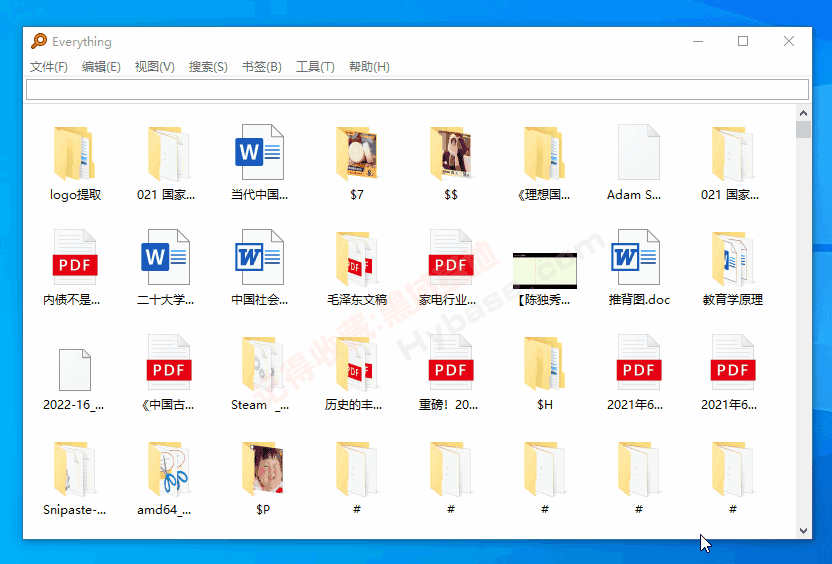The height and width of the screenshot is (564, 832).
Task: Click the scrollbar down arrow
Action: click(803, 531)
